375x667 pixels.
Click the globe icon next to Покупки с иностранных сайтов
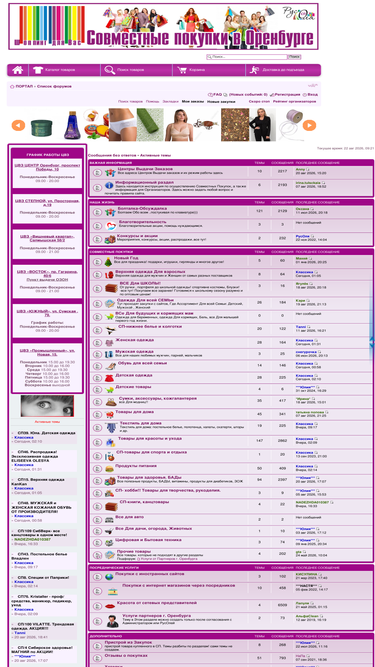(109, 577)
